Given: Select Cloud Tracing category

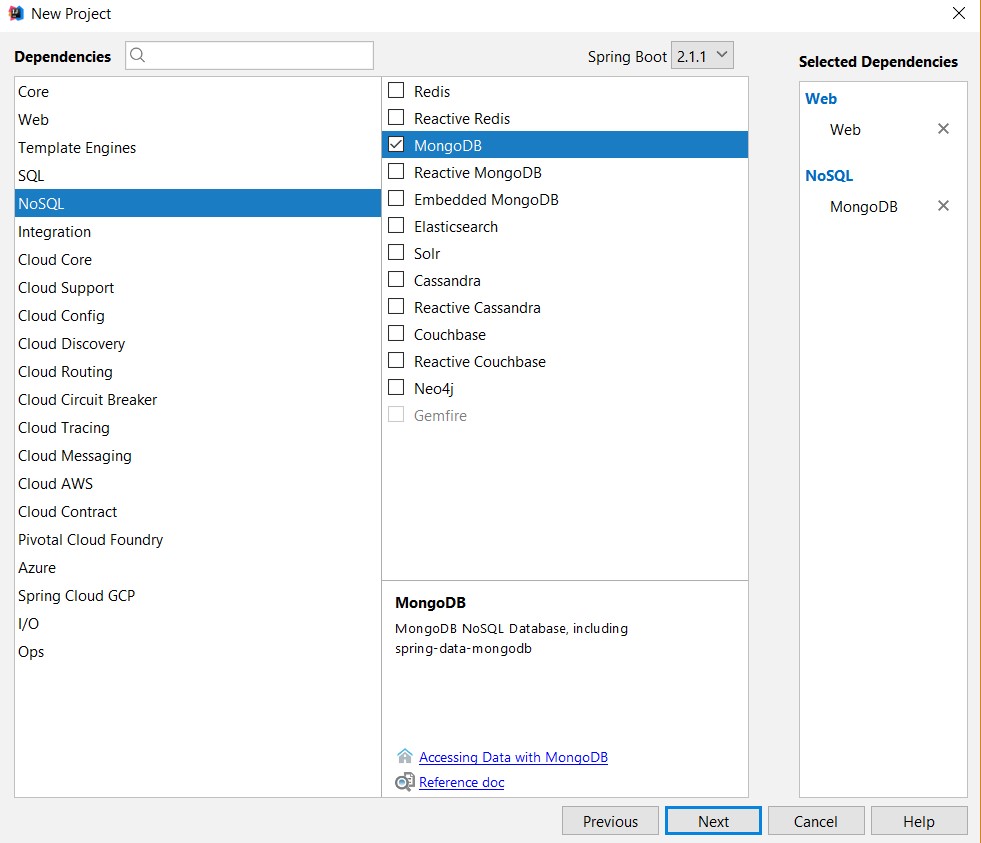Looking at the screenshot, I should click(198, 427).
